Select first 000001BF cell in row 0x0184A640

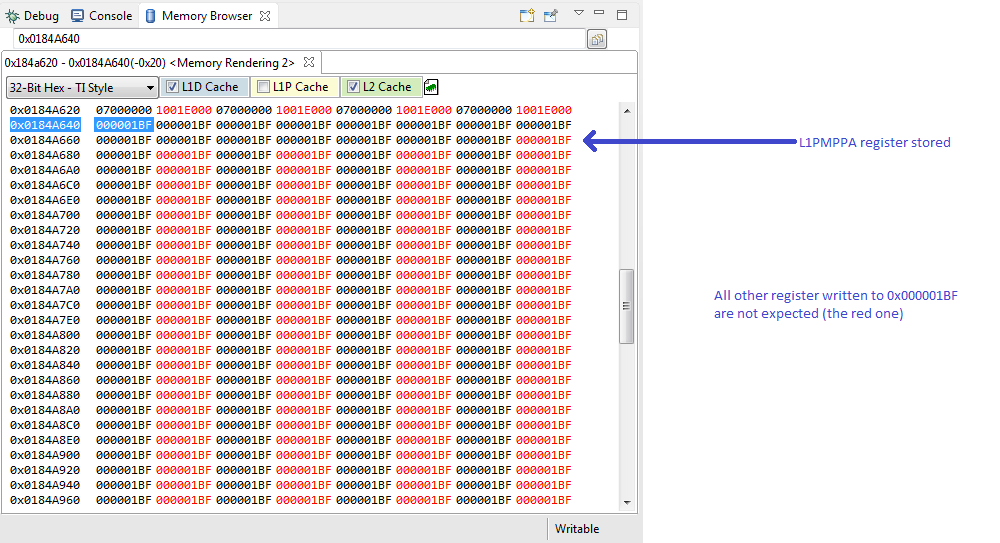124,125
